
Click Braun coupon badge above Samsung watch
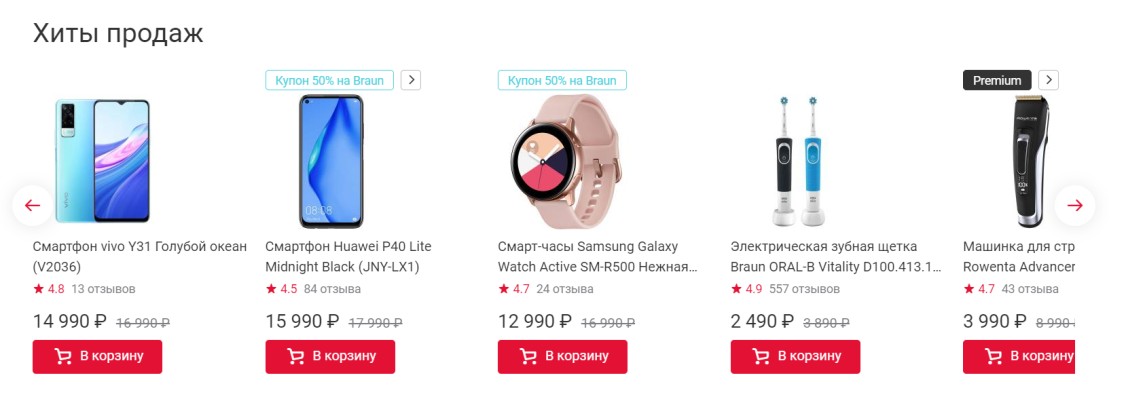[x=562, y=80]
